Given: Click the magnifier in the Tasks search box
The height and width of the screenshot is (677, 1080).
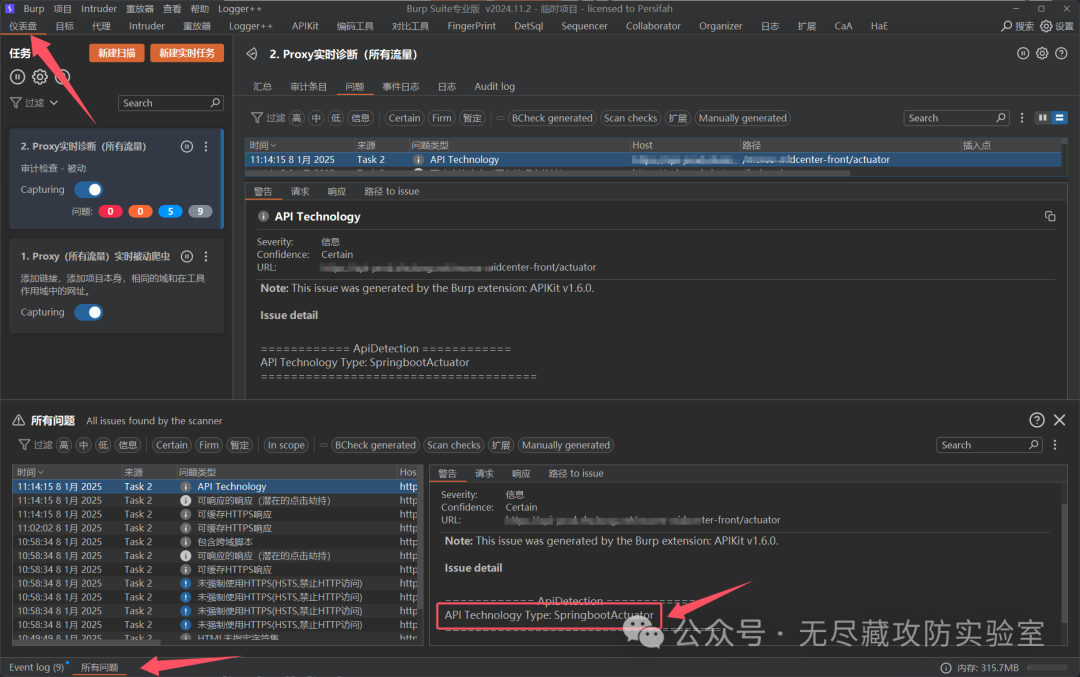Looking at the screenshot, I should pyautogui.click(x=215, y=103).
